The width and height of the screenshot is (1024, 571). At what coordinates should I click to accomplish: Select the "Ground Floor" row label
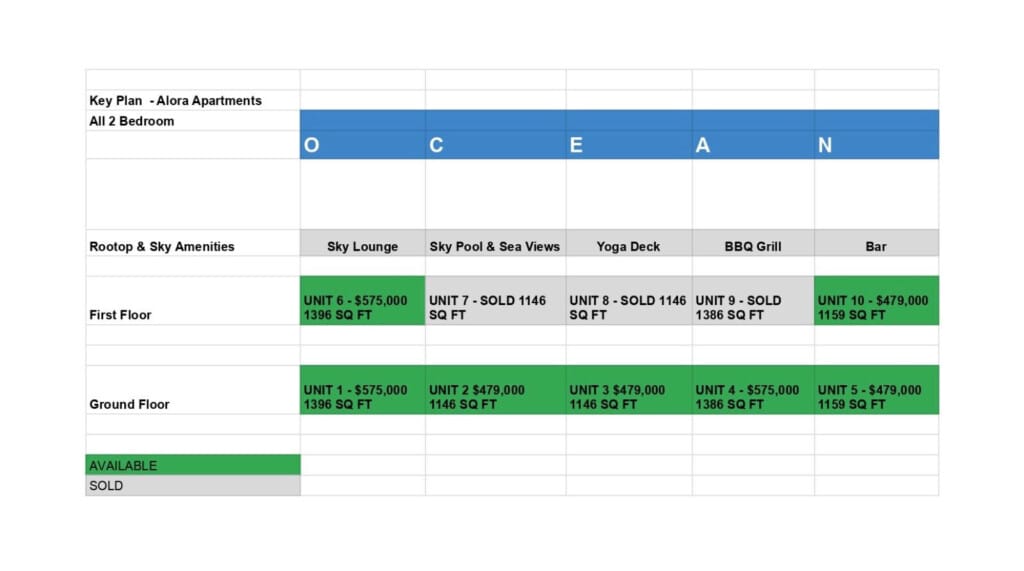130,405
